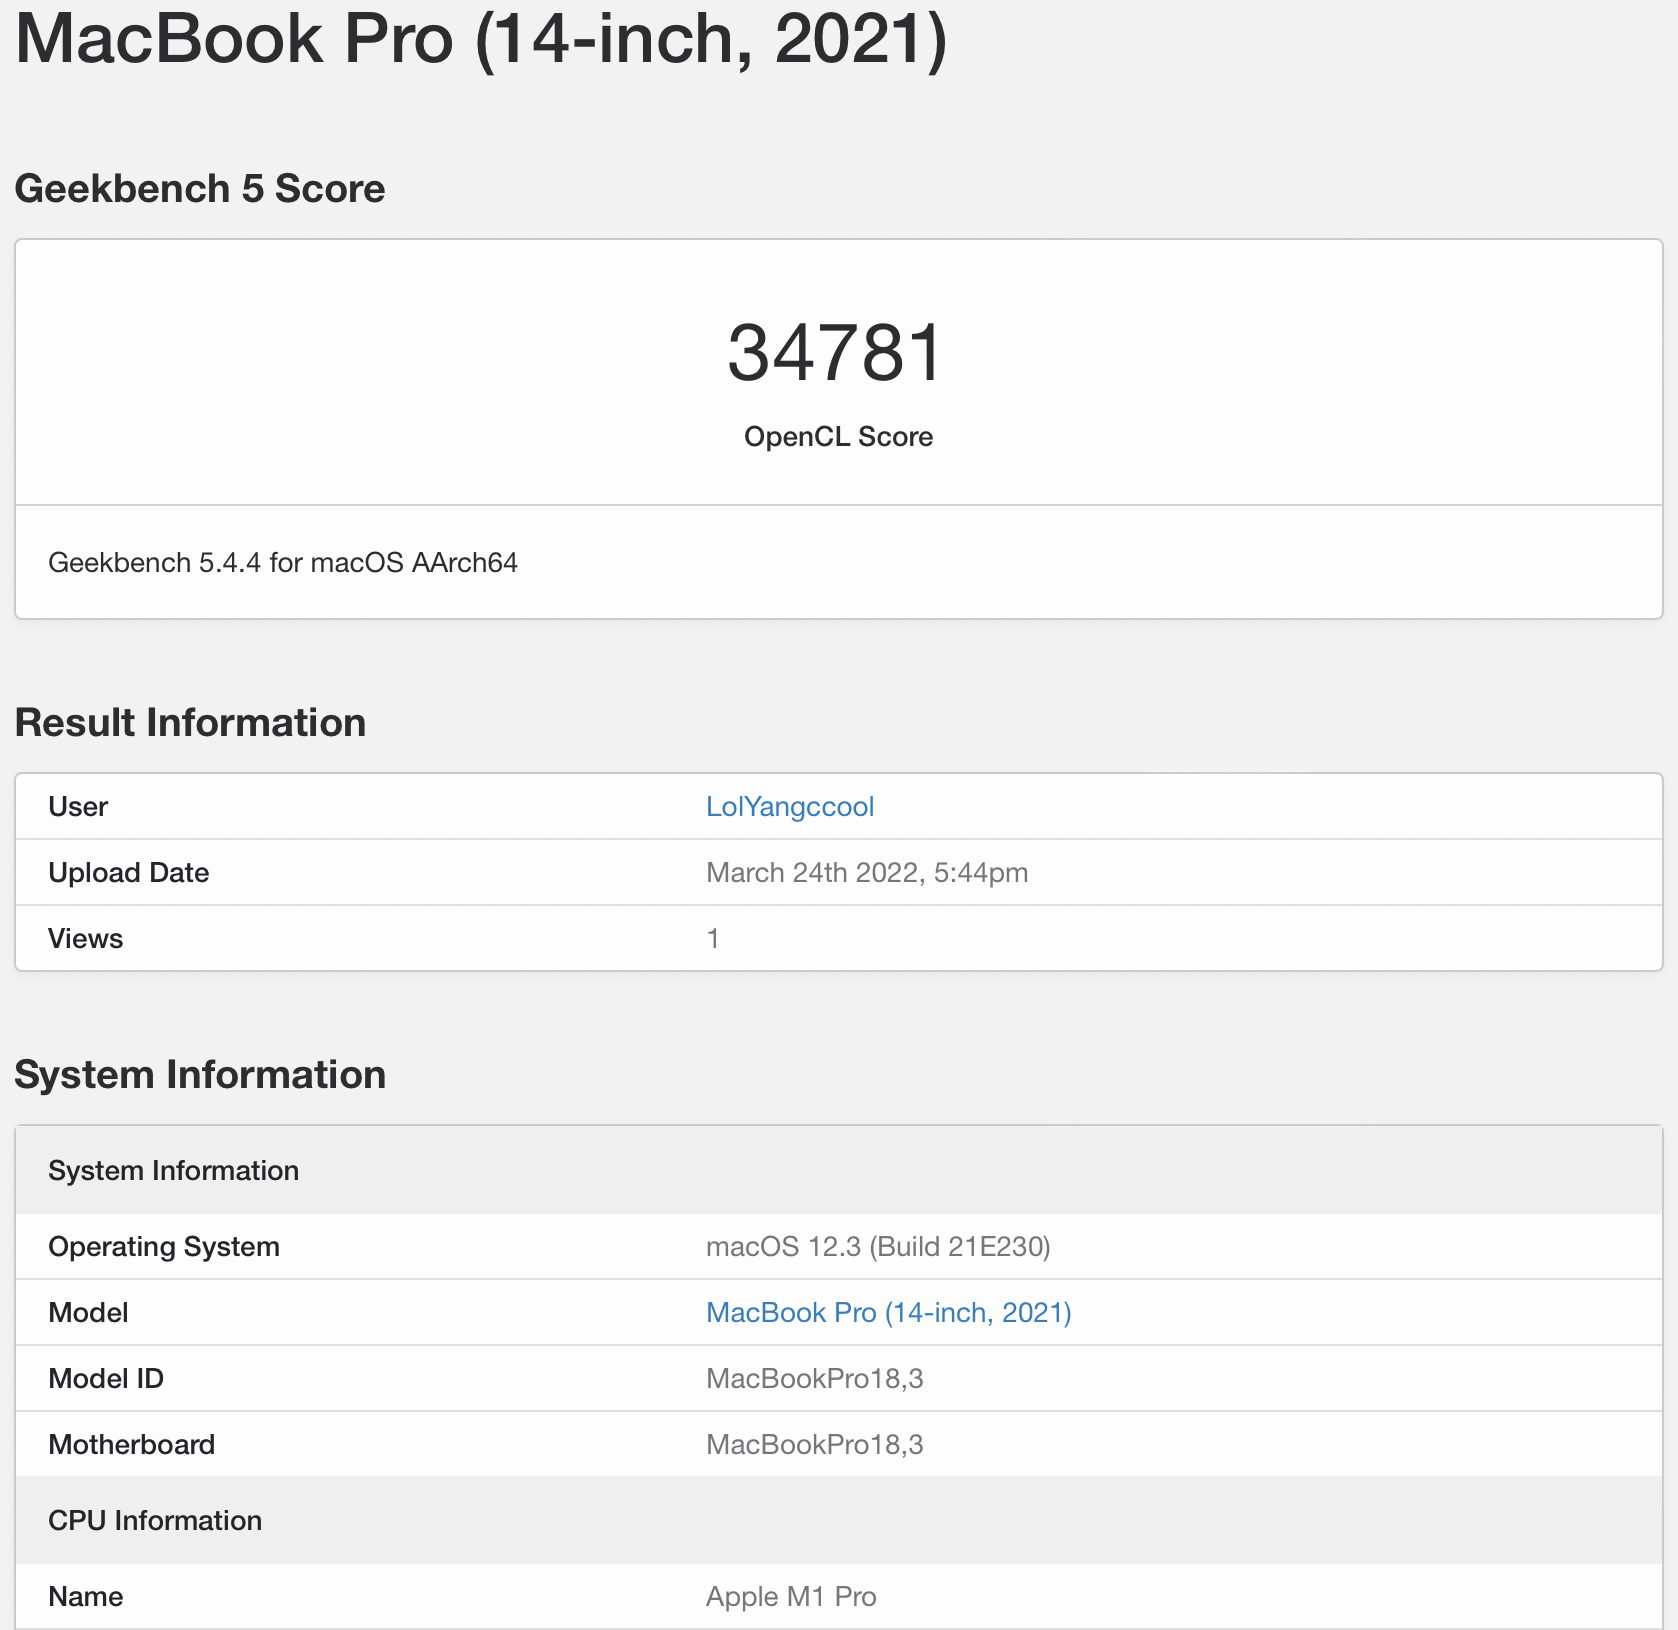Click the MacBook Pro page title heading
This screenshot has width=1678, height=1630.
tap(481, 40)
